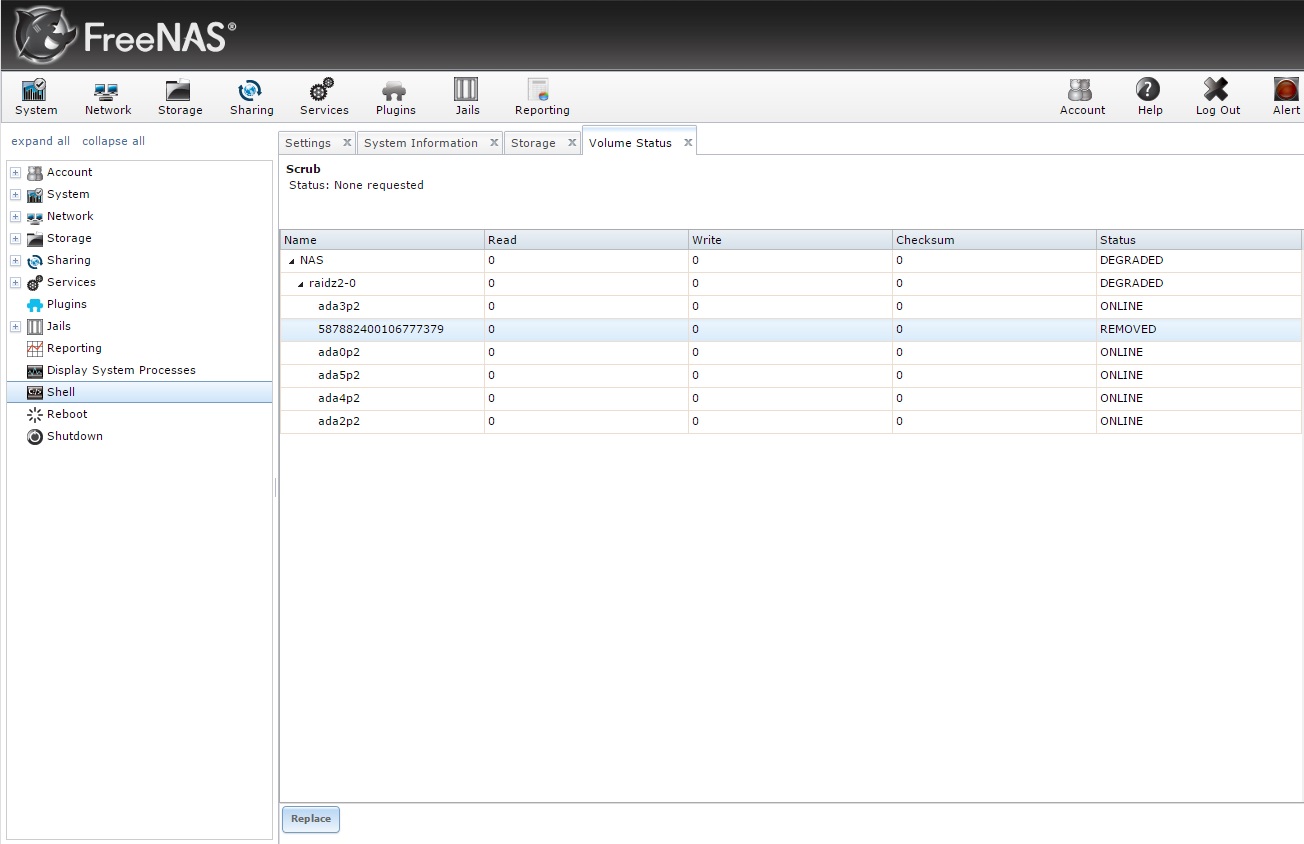Switch to the Storage tab
The width and height of the screenshot is (1304, 844).
click(533, 143)
